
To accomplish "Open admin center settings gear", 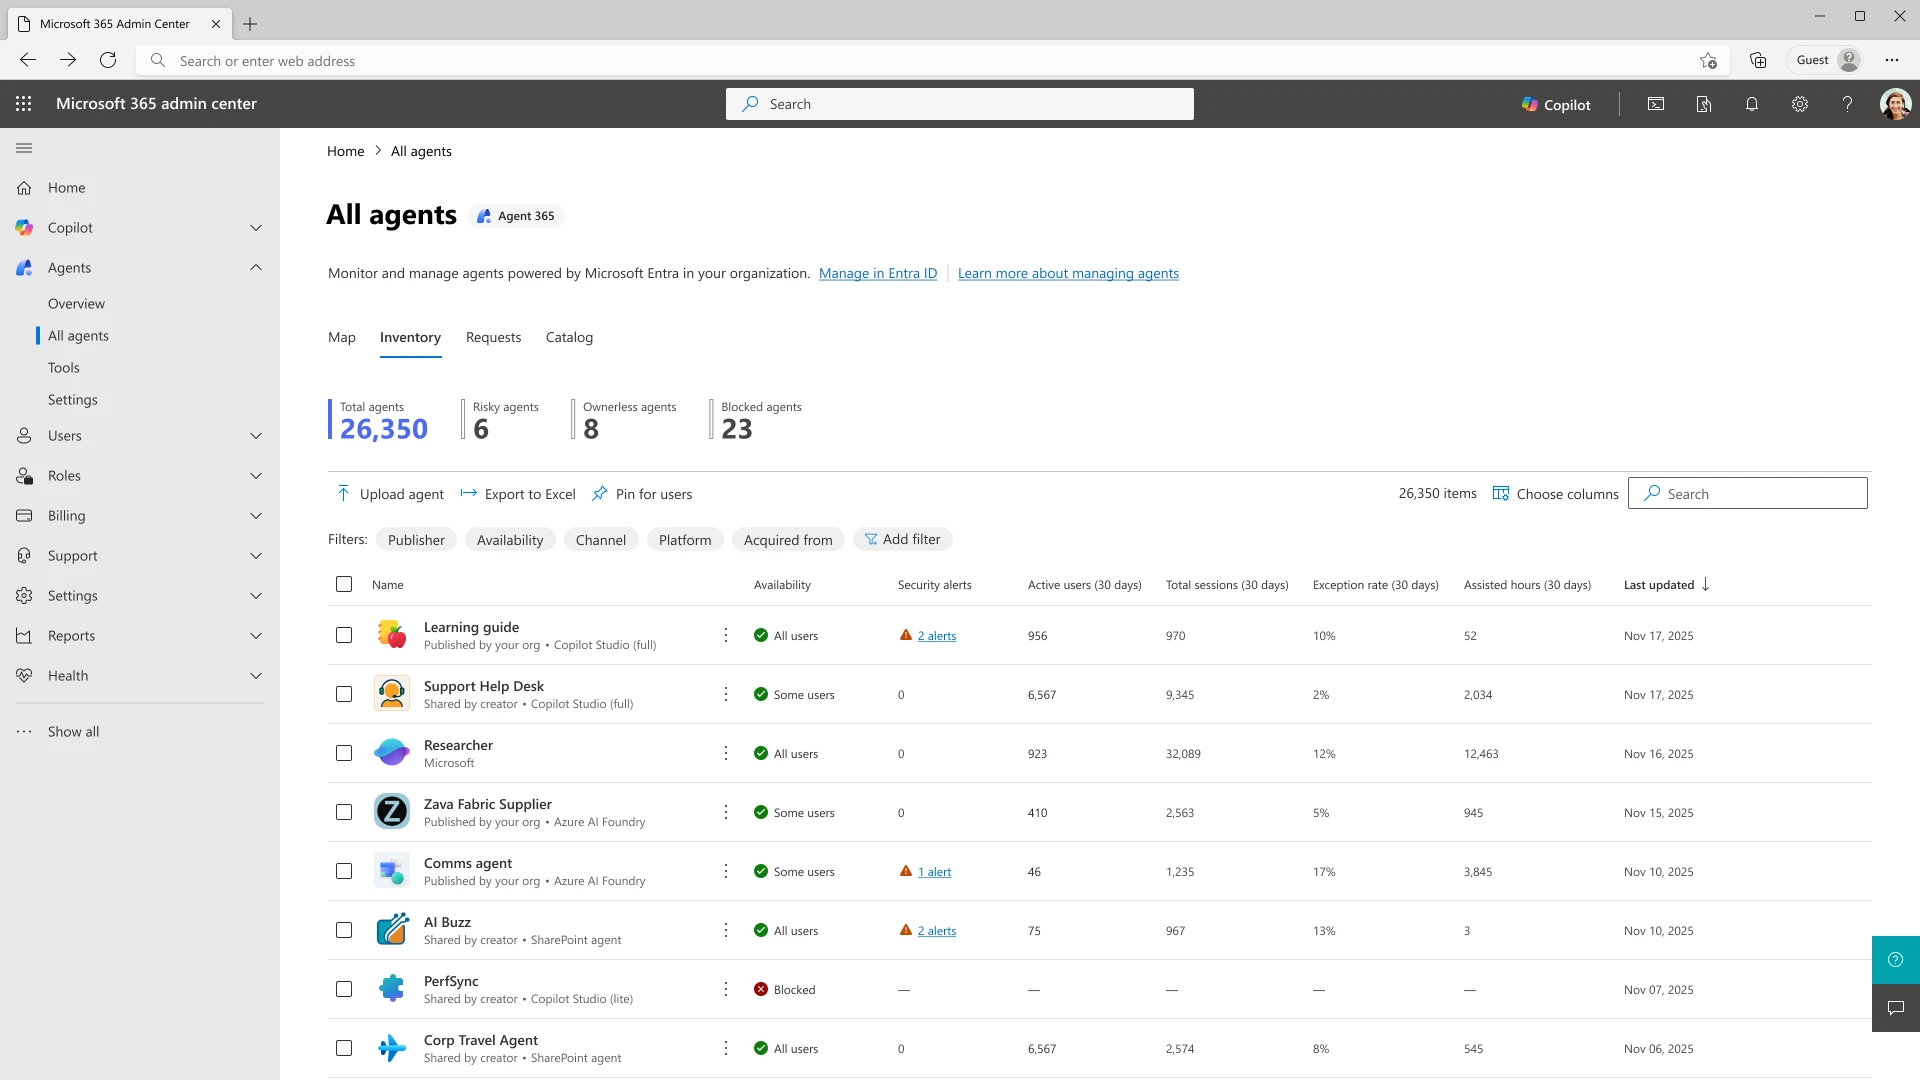I will point(1800,104).
